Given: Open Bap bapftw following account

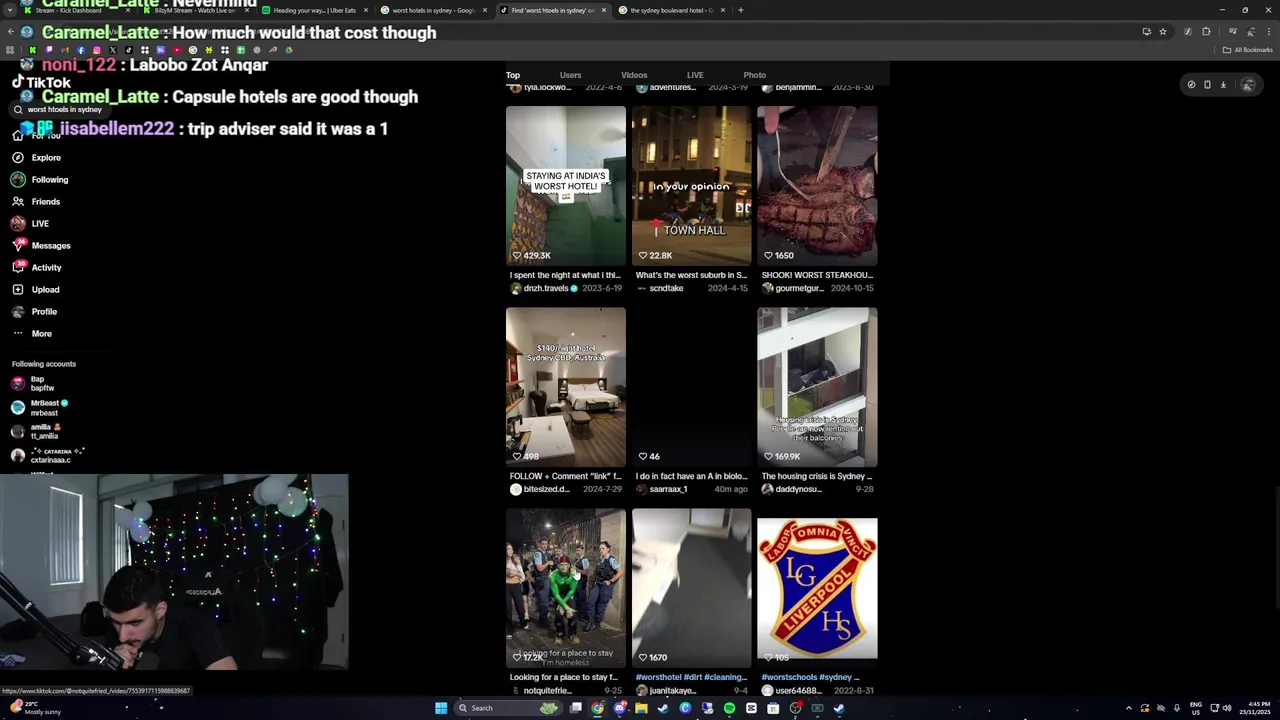Looking at the screenshot, I should (34, 383).
